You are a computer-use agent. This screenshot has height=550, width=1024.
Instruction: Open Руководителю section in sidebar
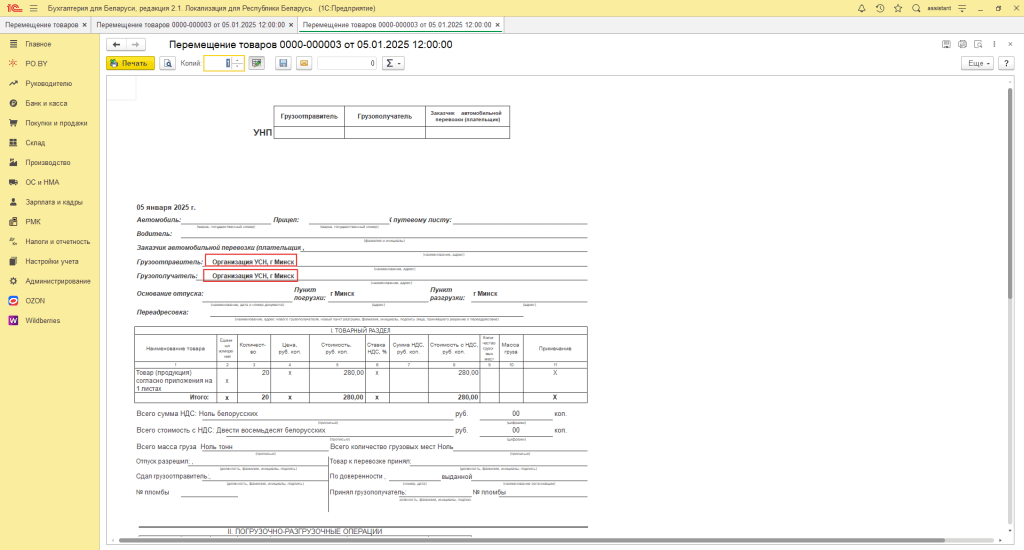tap(50, 84)
